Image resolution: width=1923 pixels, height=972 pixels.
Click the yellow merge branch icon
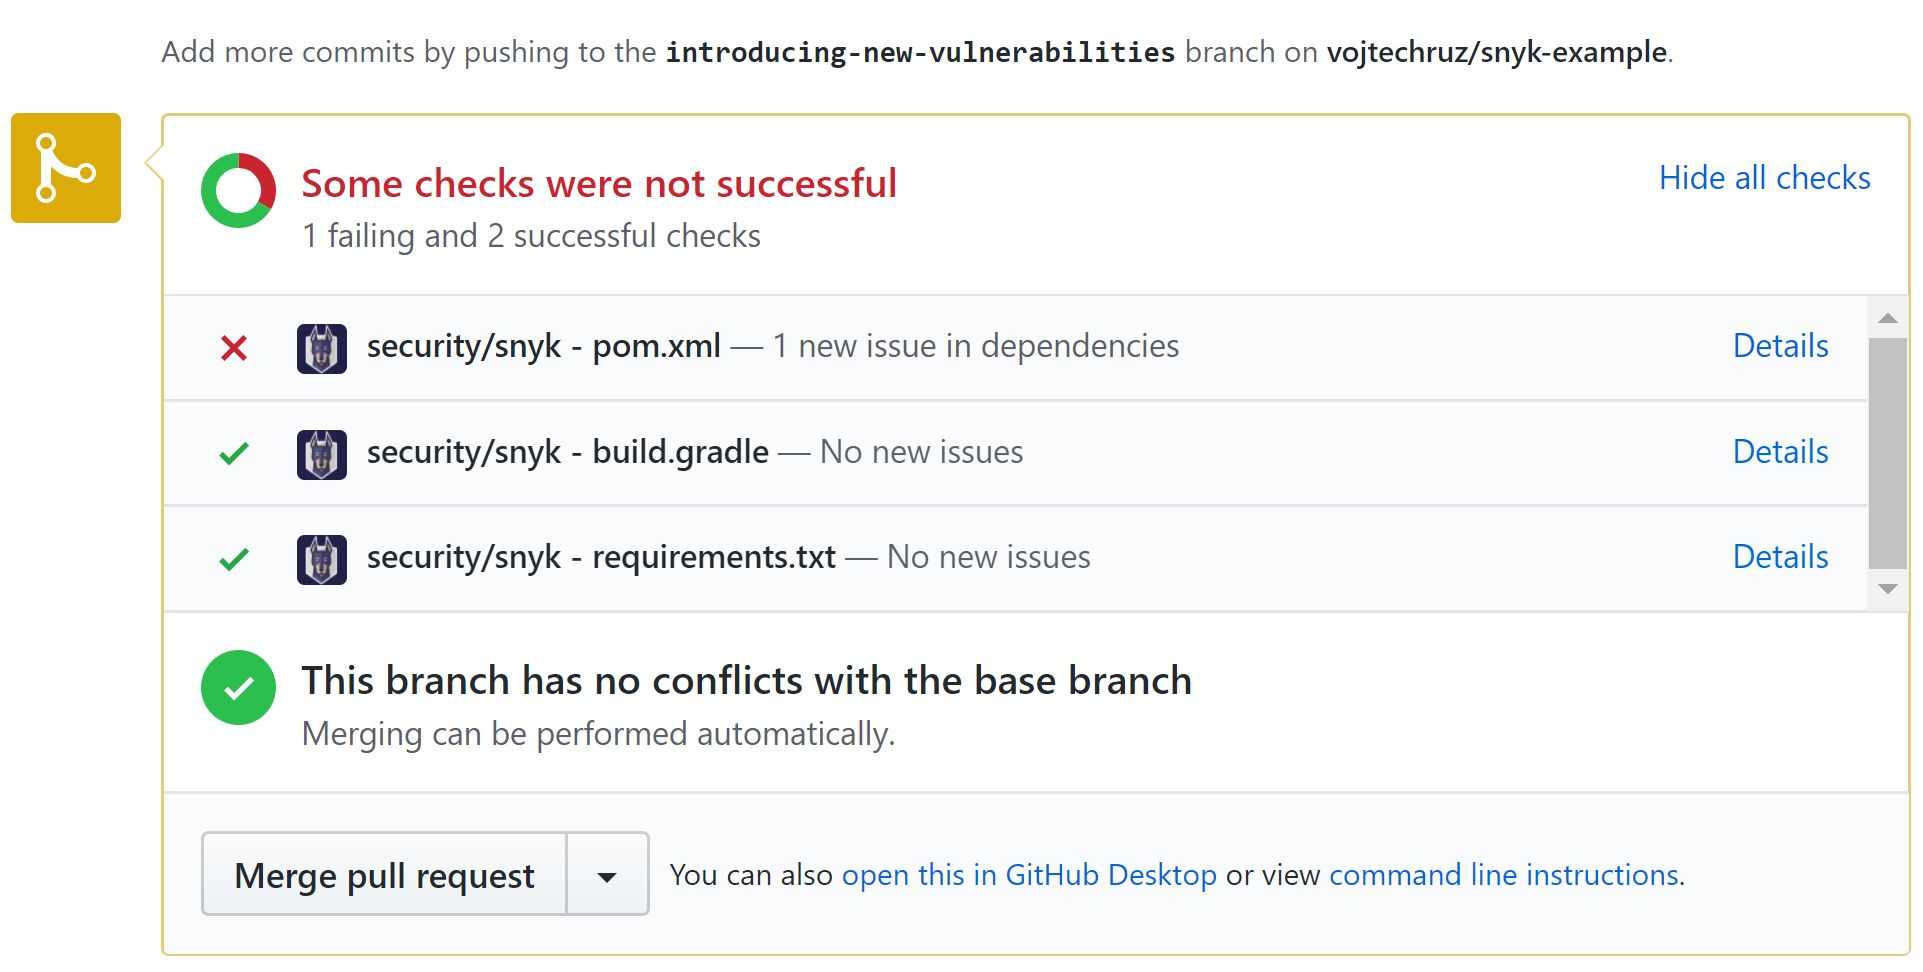(66, 168)
